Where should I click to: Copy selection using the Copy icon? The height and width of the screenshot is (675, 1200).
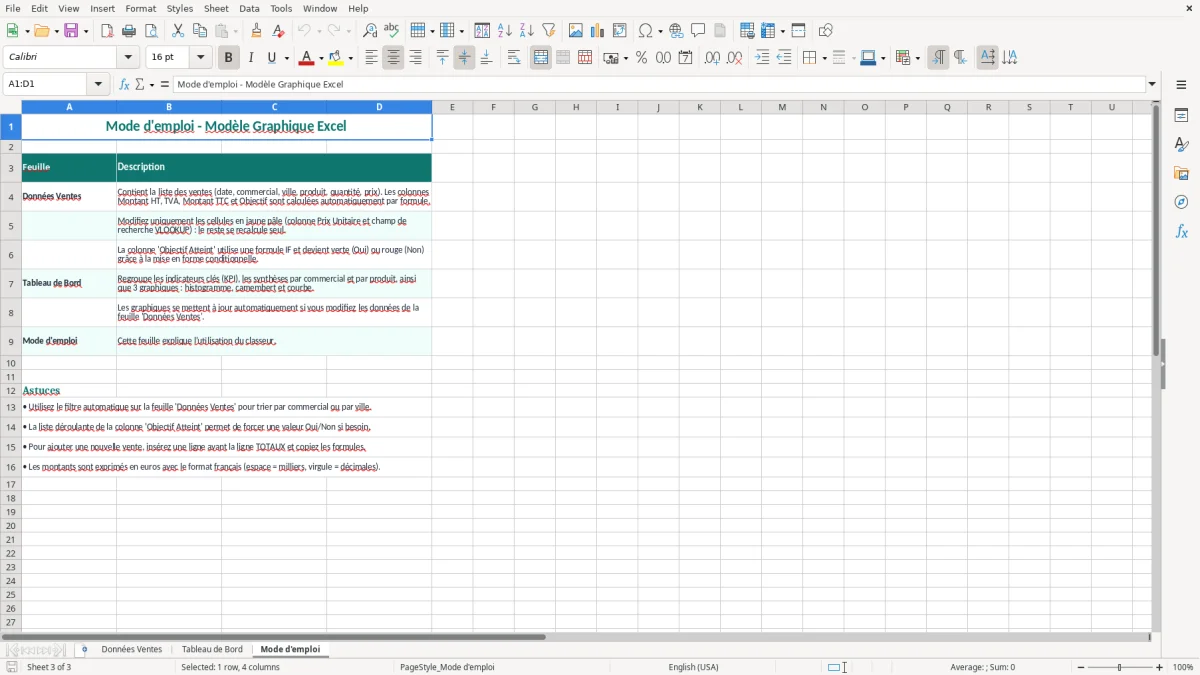tap(200, 31)
